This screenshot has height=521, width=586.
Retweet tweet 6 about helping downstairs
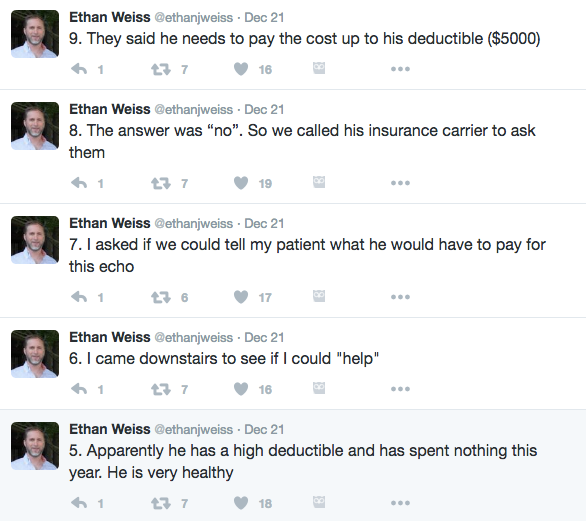click(x=161, y=389)
